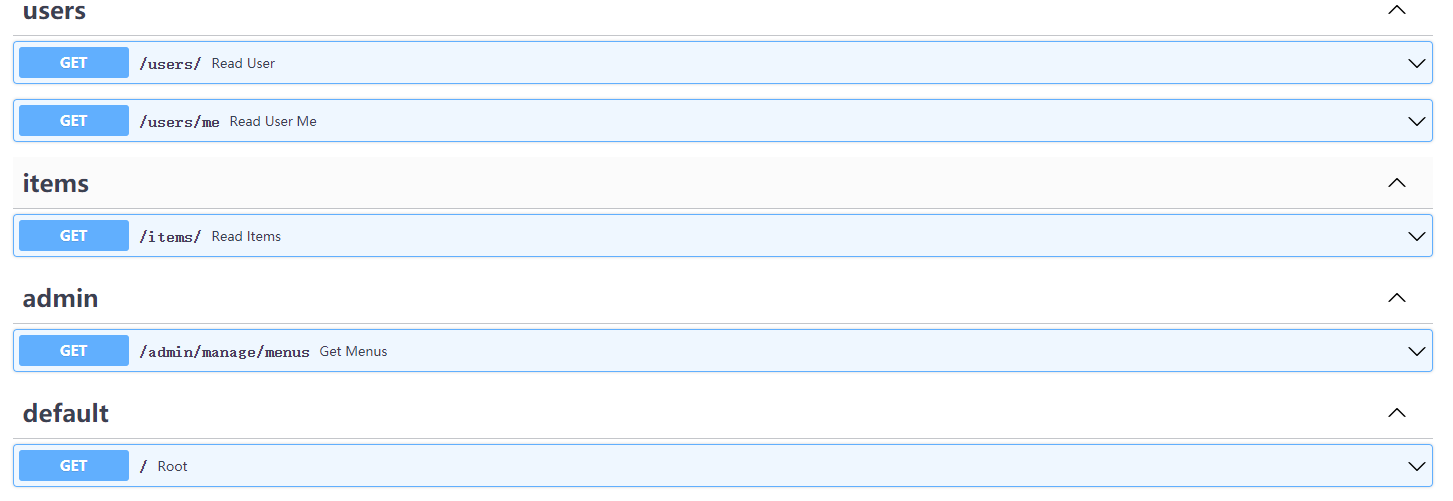Viewport: 1453px width, 501px height.
Task: Expand the /items/ endpoint arrow
Action: (1416, 236)
